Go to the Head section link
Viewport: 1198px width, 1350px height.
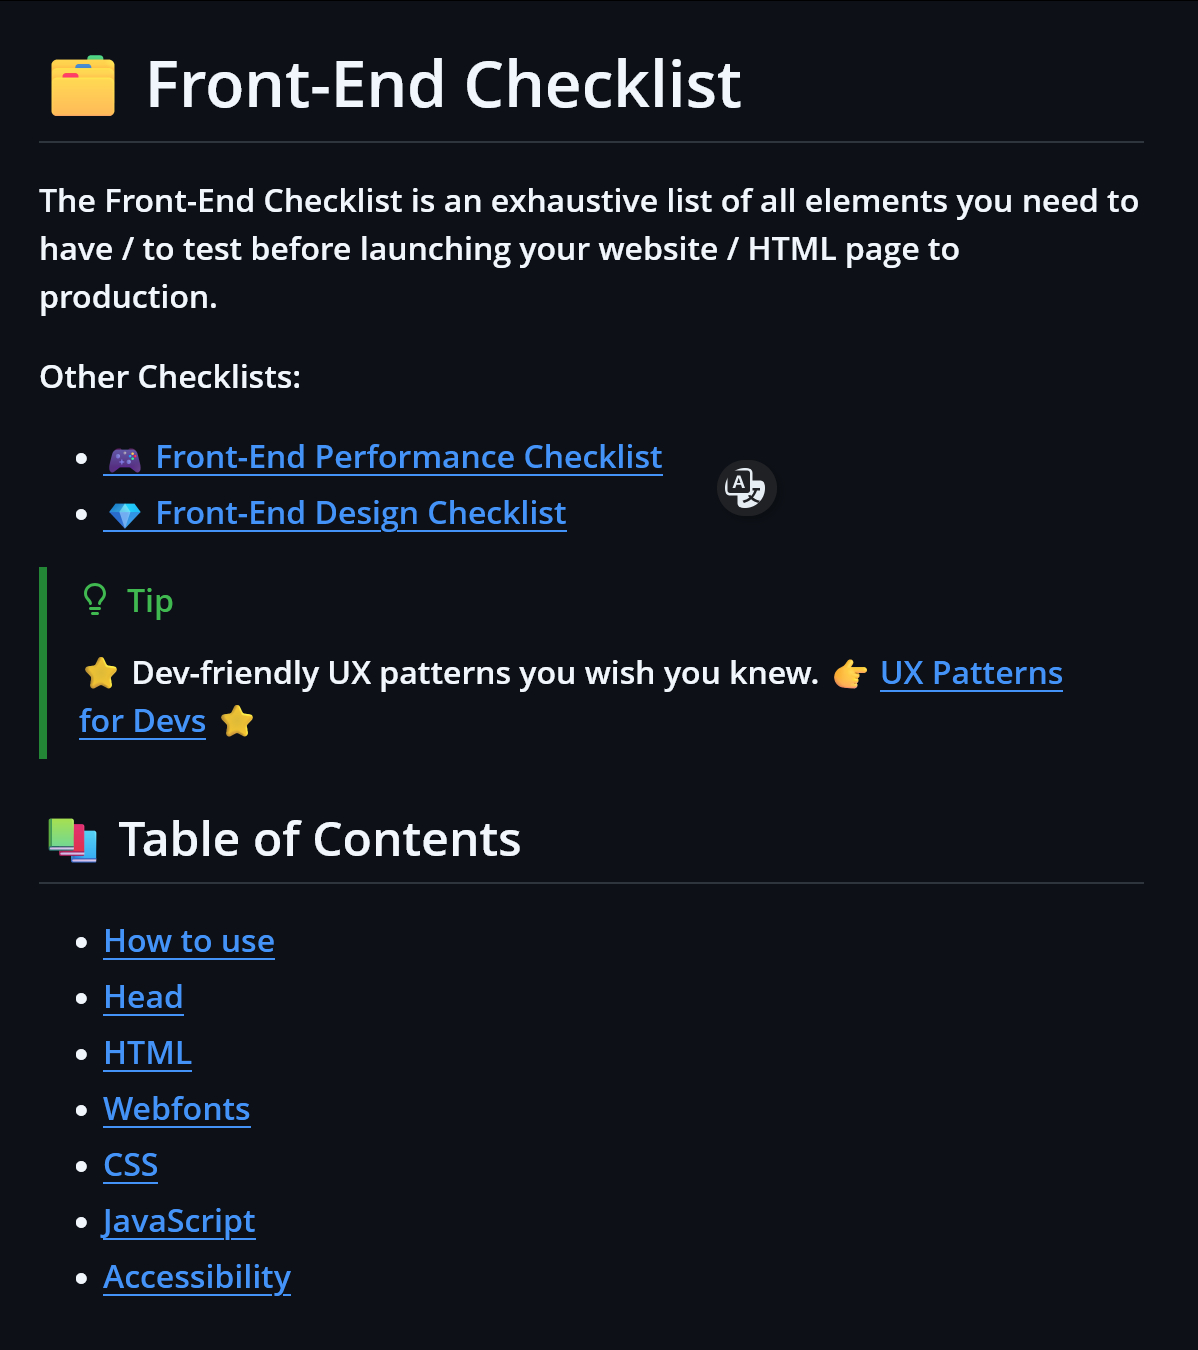coord(143,997)
